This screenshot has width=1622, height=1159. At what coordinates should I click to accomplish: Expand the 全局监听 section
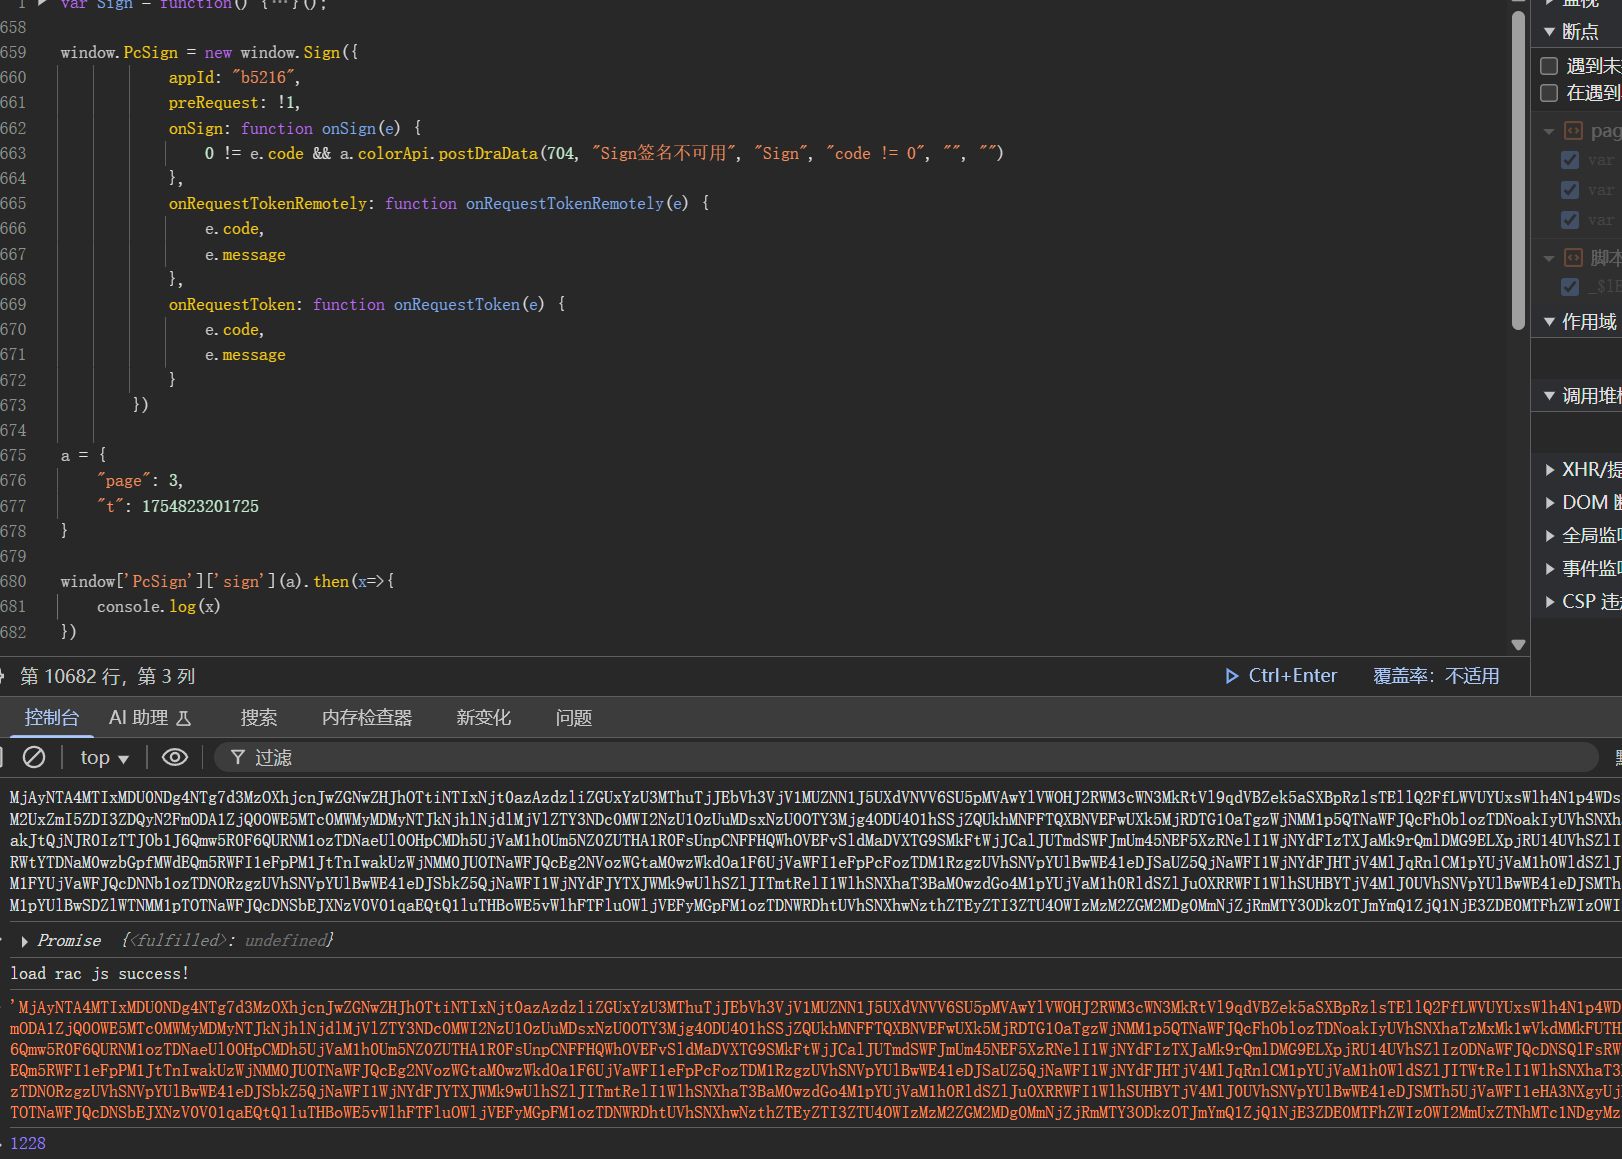point(1550,535)
